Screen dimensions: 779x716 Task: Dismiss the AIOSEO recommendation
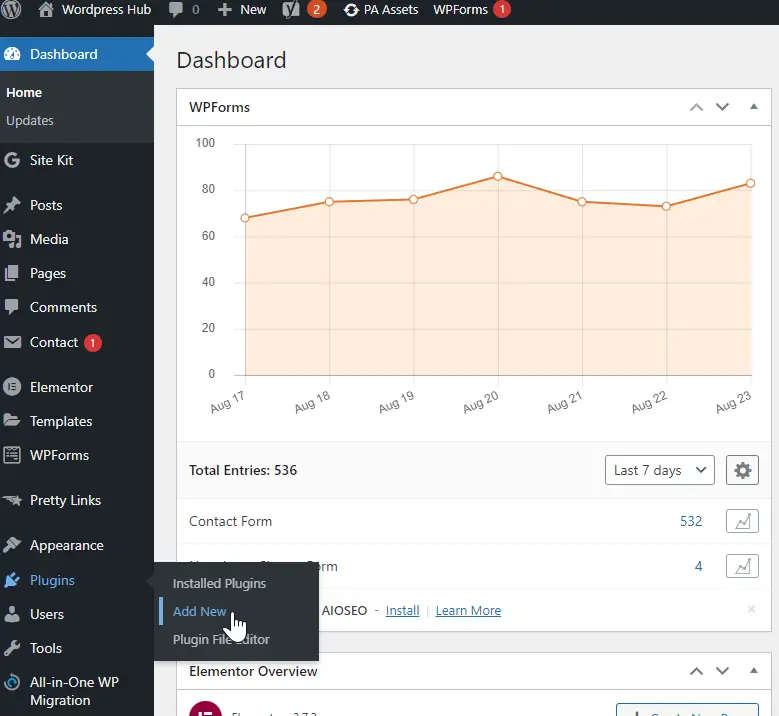[x=751, y=609]
